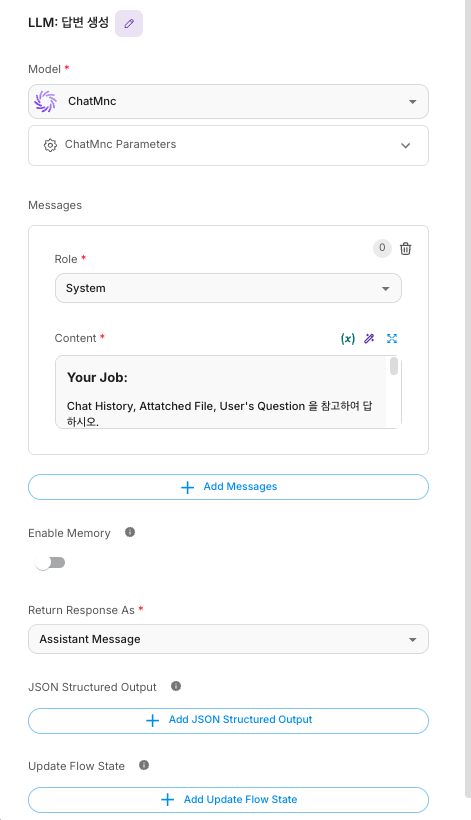Click the Content box vertical scrollbar
The width and height of the screenshot is (471, 820).
394,366
